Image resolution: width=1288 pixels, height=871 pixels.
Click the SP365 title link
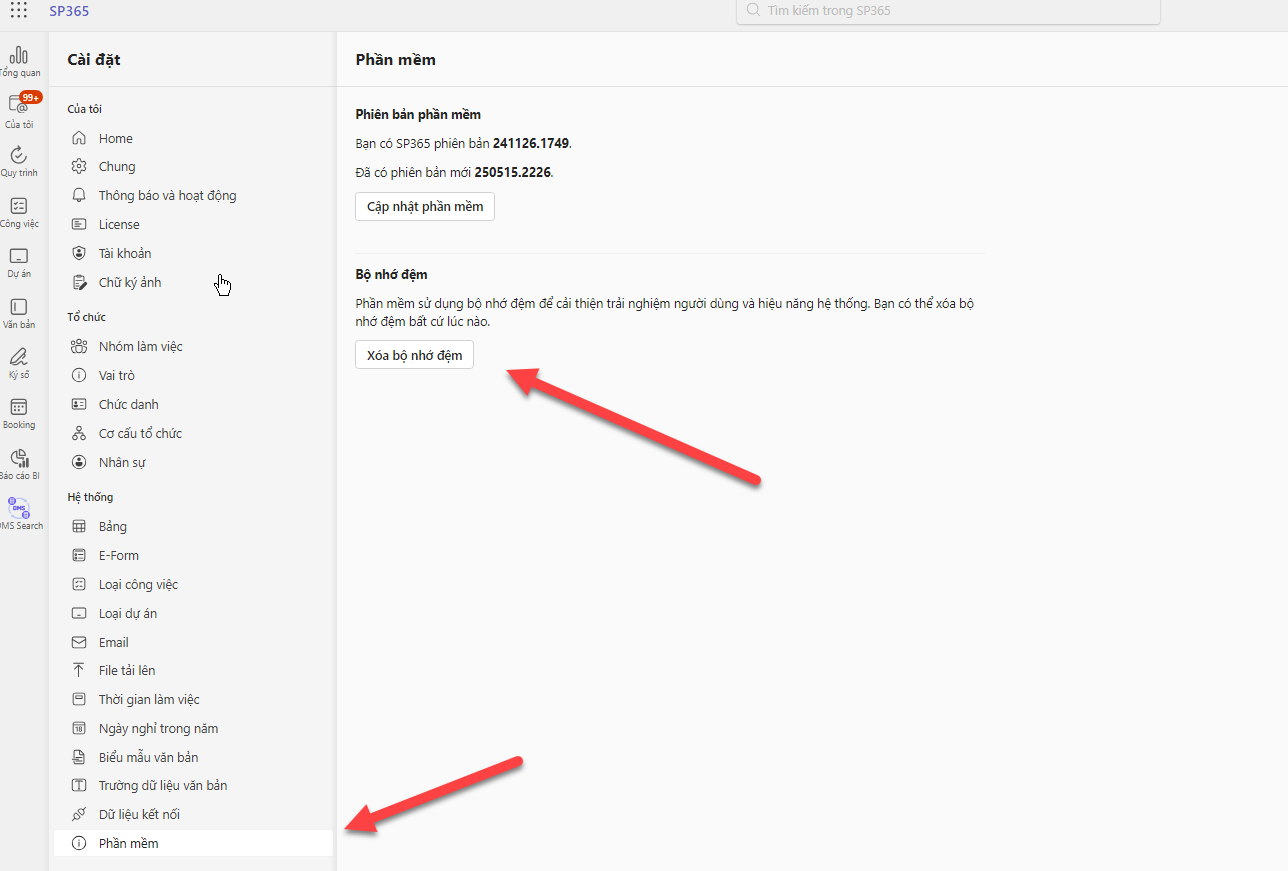click(69, 11)
